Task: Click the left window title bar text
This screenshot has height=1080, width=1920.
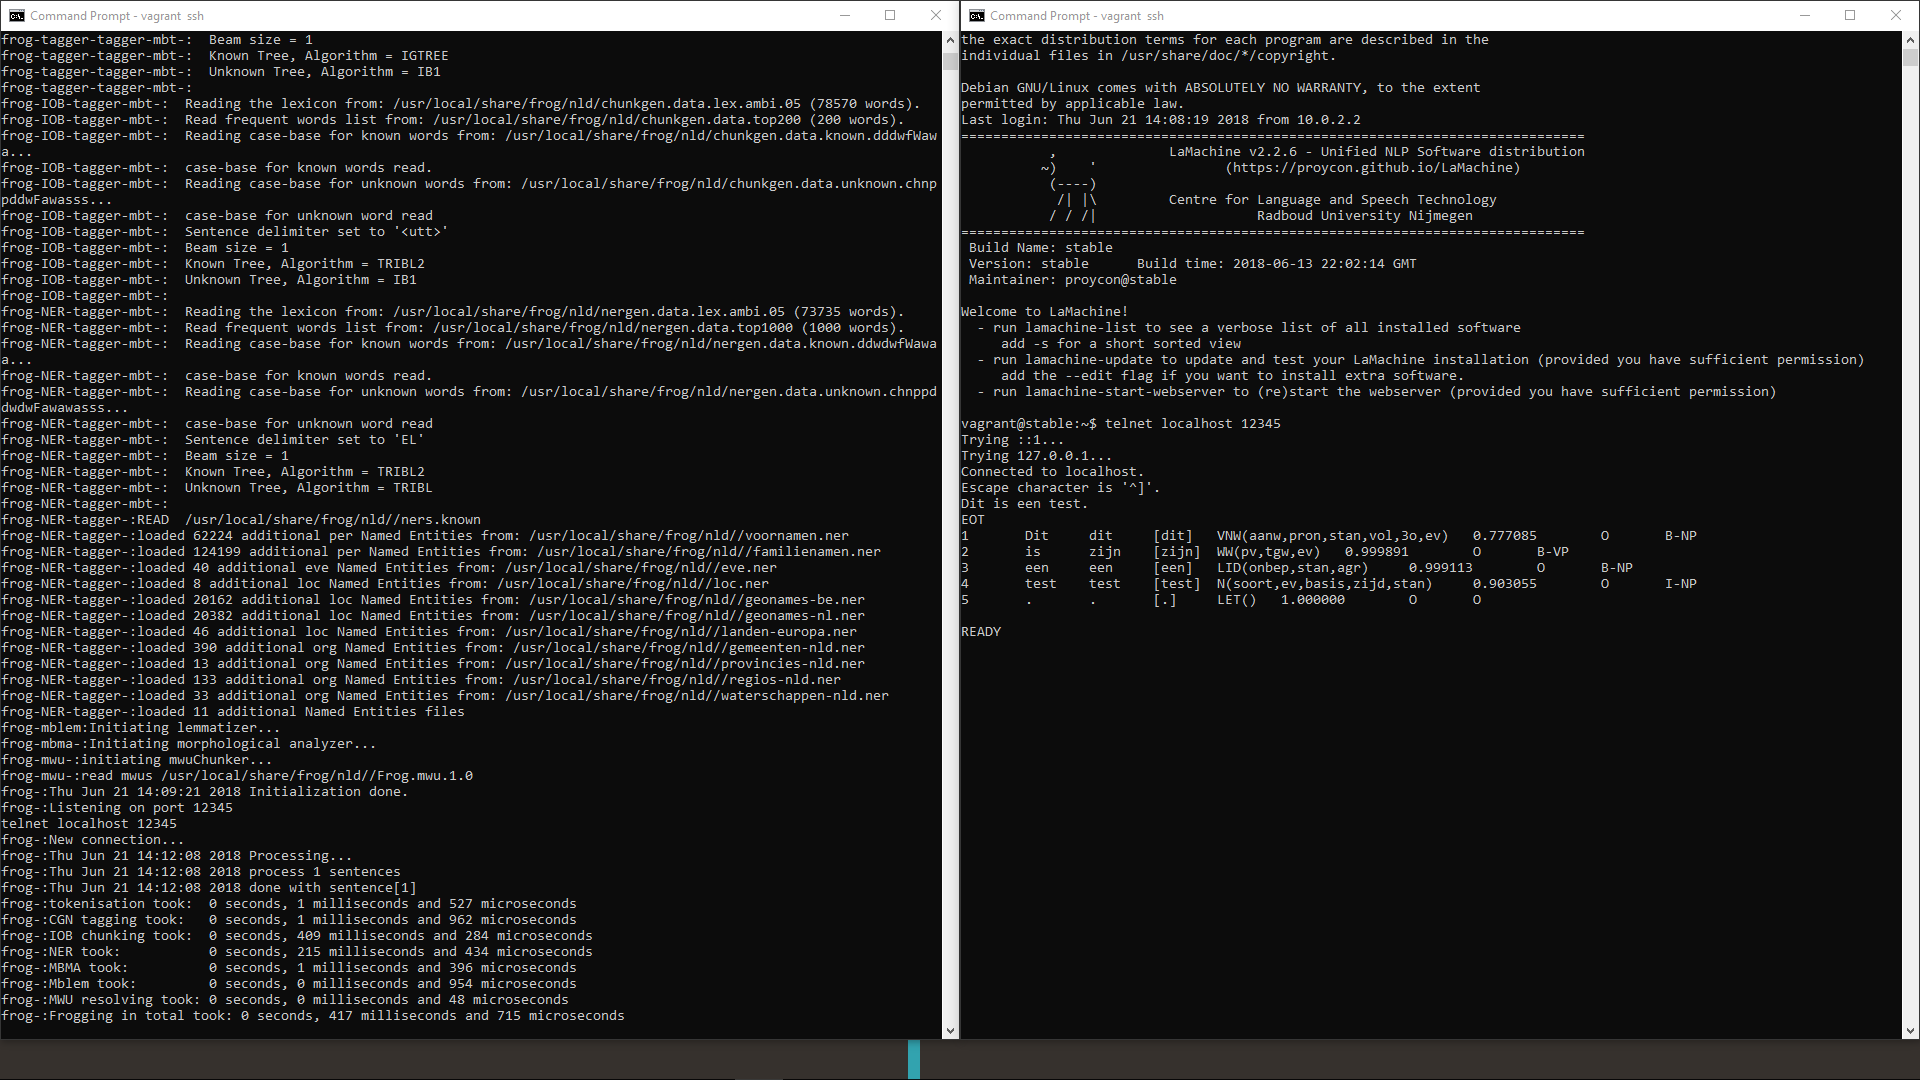Action: [117, 16]
